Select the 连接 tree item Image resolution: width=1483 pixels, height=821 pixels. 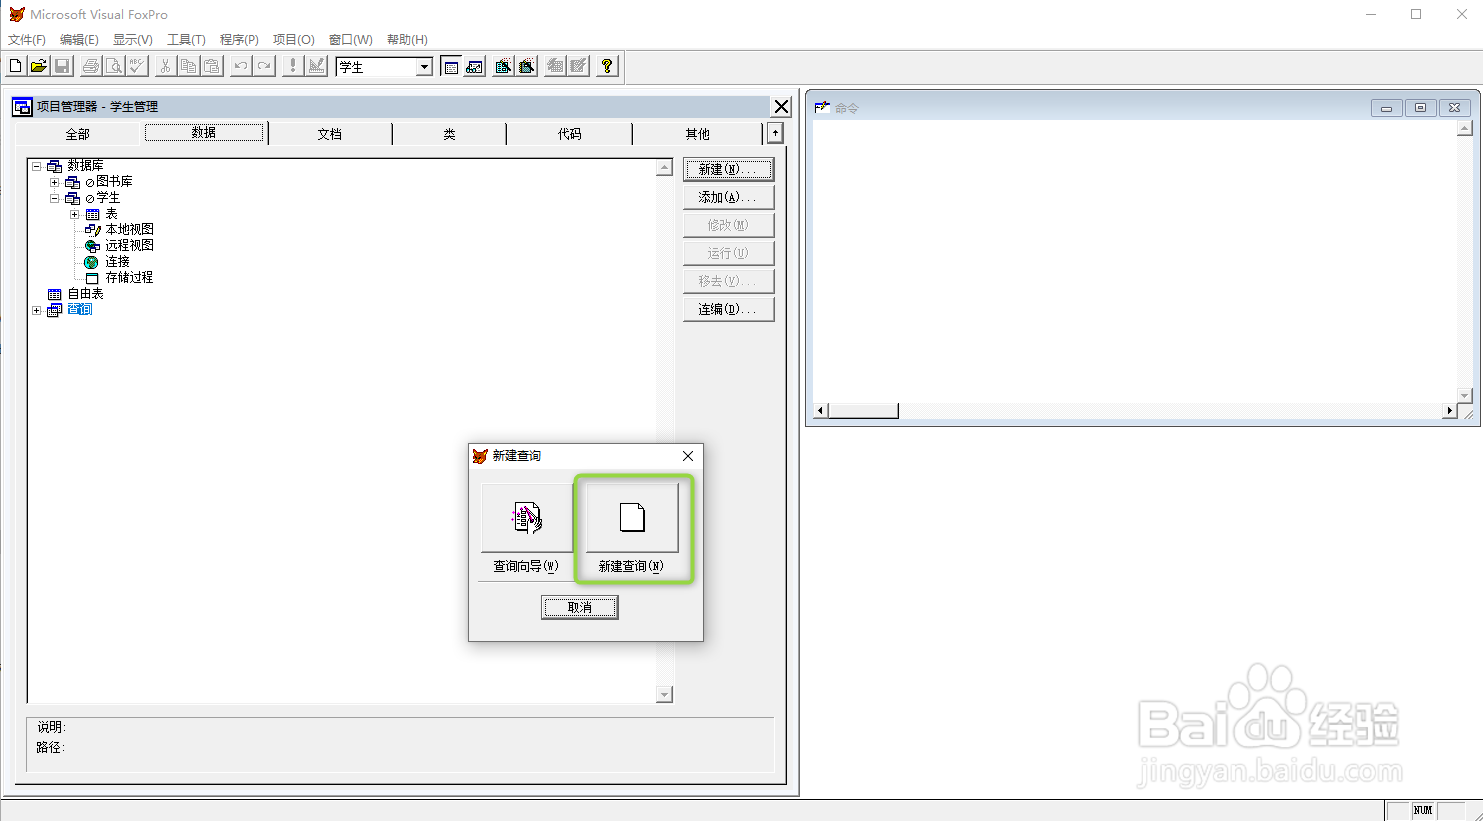(118, 261)
